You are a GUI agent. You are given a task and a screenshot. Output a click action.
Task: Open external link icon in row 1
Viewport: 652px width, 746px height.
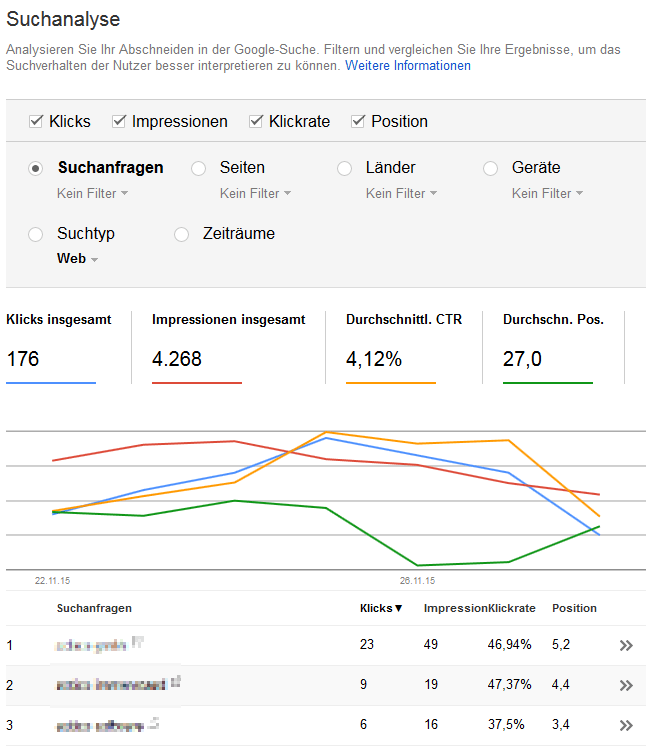(x=138, y=642)
